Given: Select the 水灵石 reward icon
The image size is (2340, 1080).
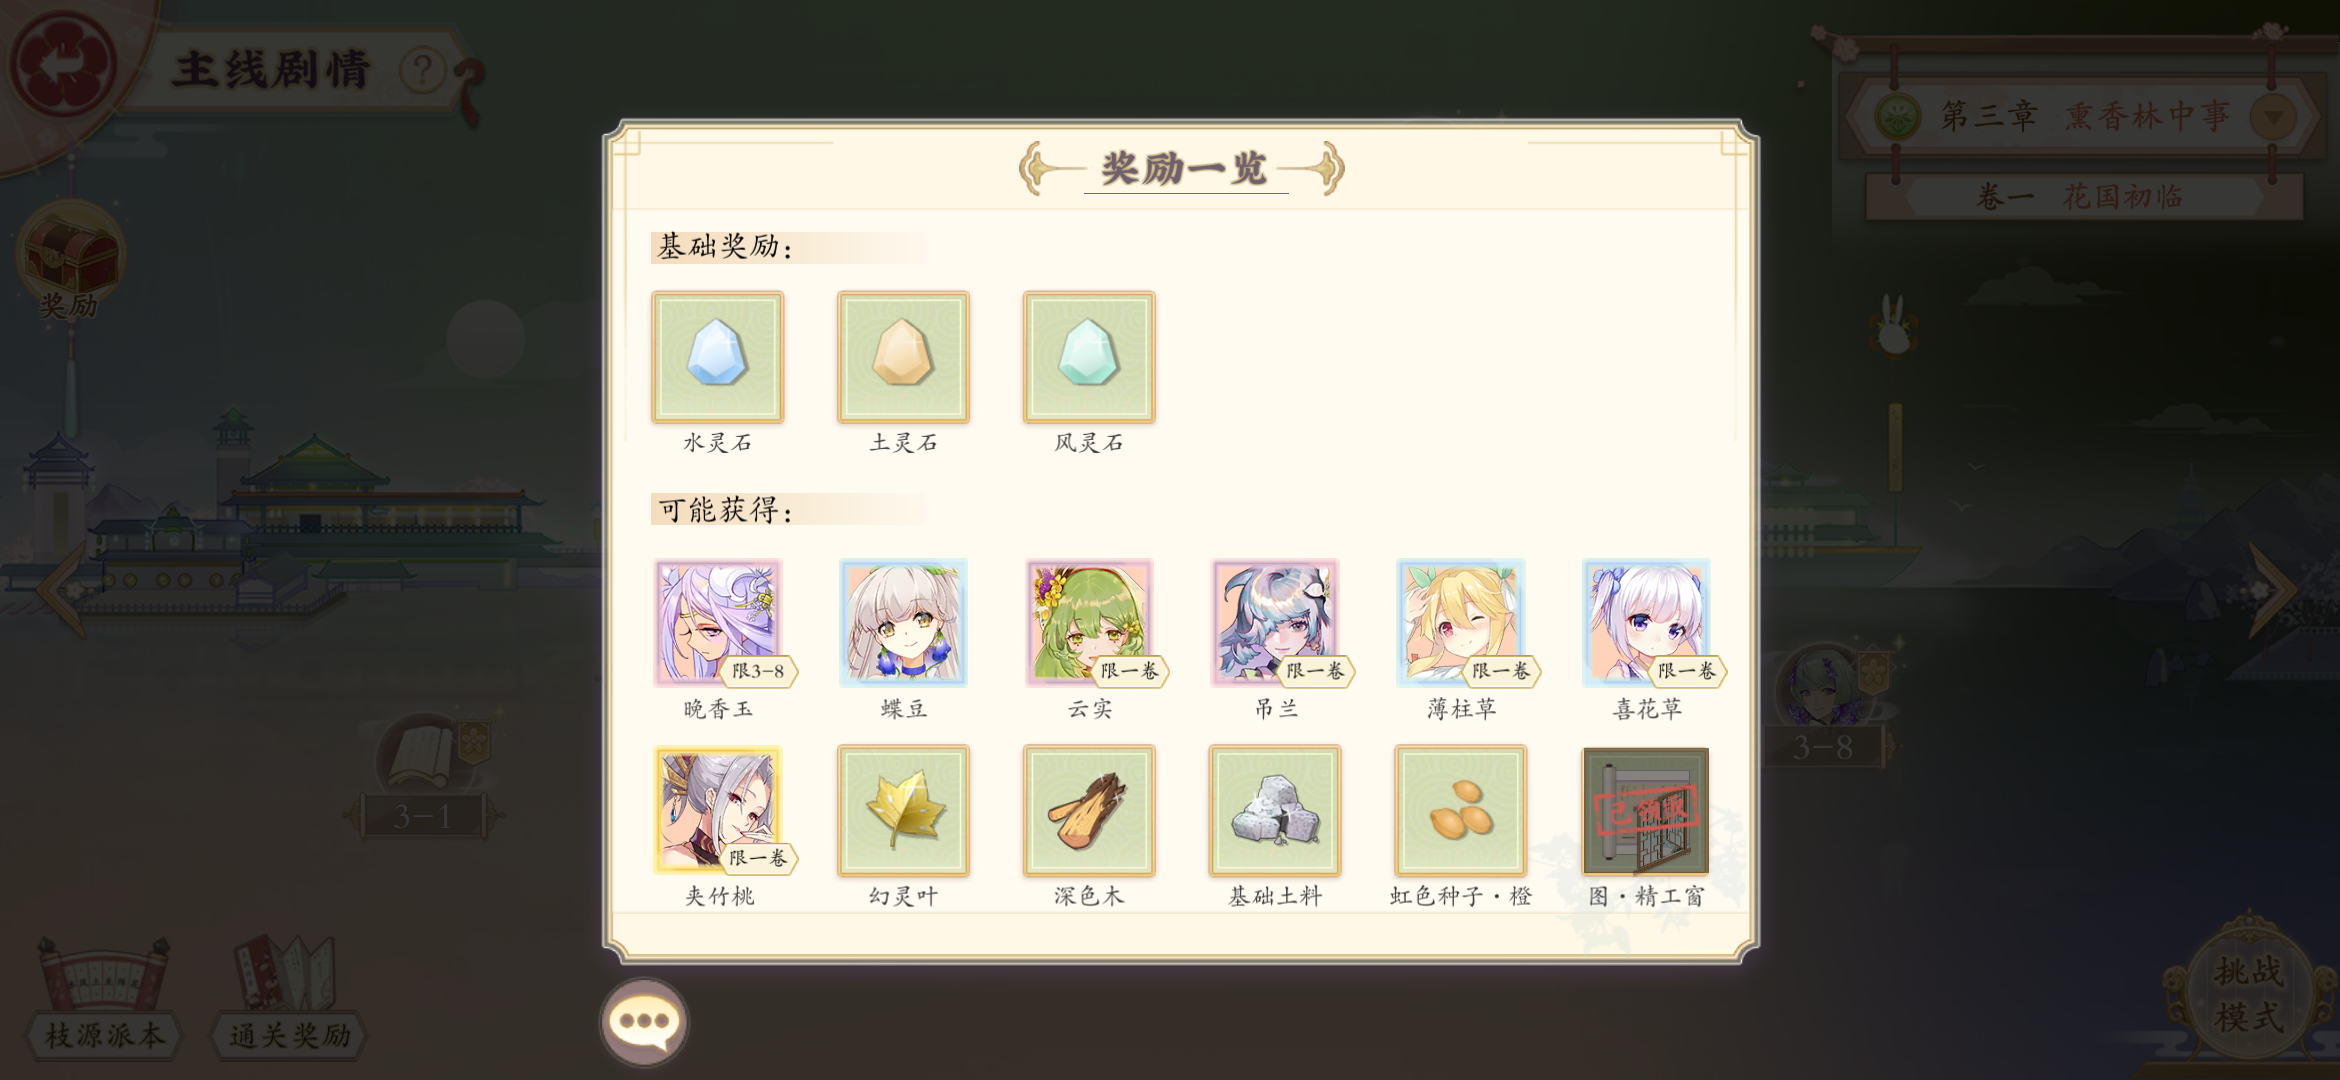Looking at the screenshot, I should coord(717,357).
